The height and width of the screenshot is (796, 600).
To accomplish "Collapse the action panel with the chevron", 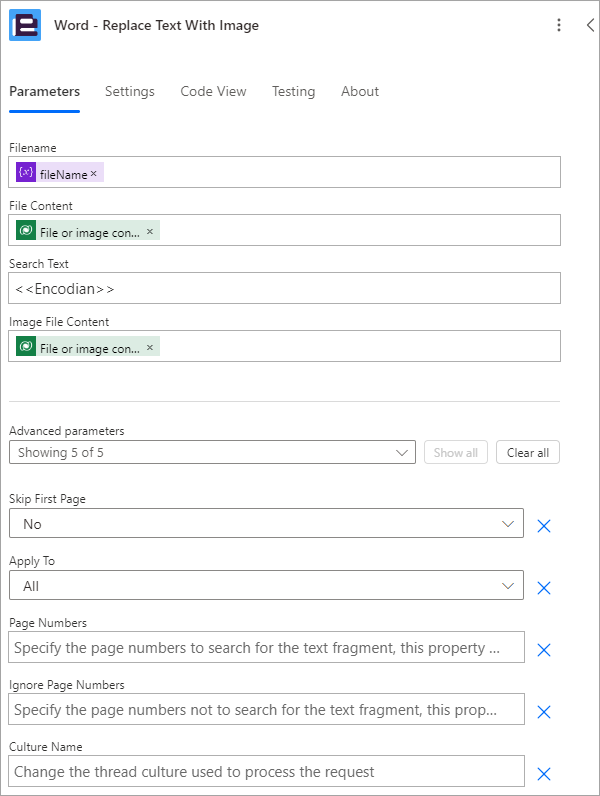I will pyautogui.click(x=590, y=25).
